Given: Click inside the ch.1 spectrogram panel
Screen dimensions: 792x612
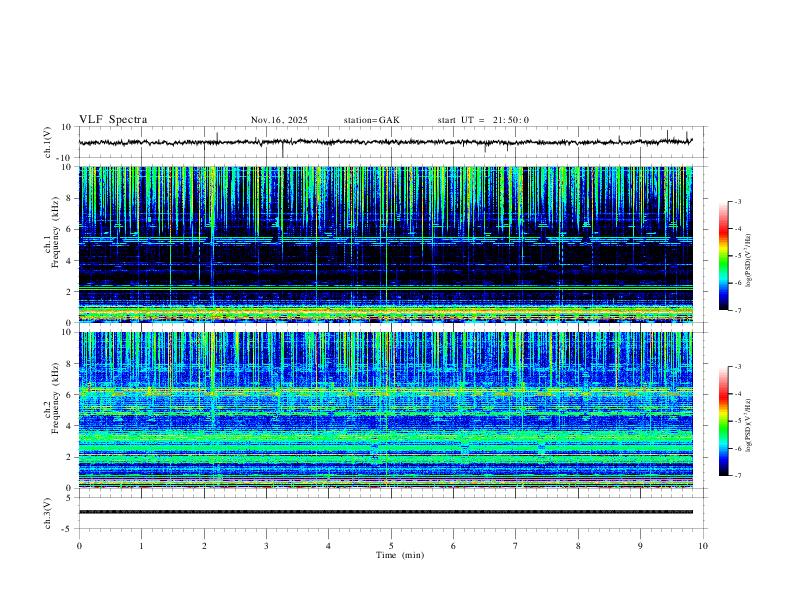Looking at the screenshot, I should coord(385,244).
